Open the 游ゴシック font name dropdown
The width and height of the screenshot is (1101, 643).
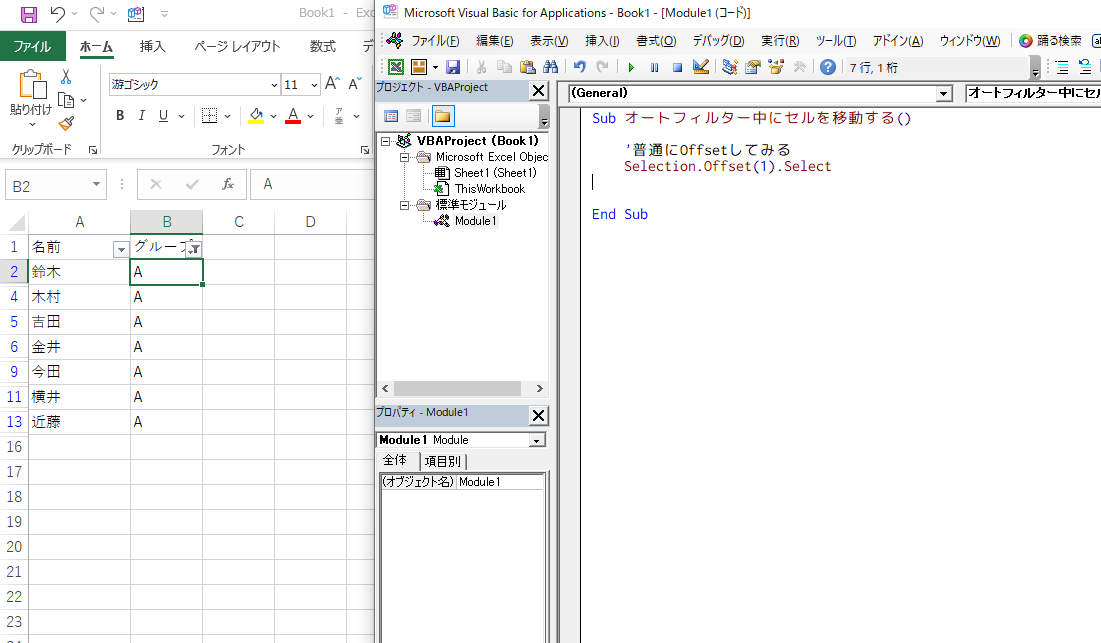[274, 85]
